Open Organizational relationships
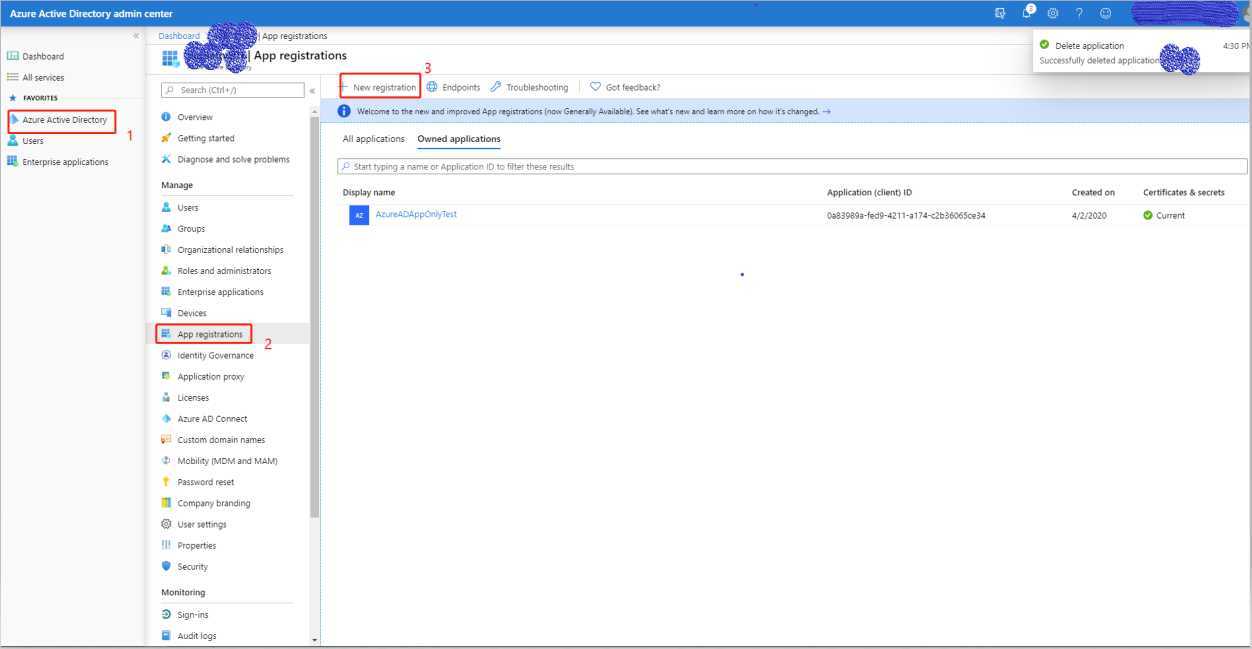Screen dimensions: 1252x649 tap(230, 250)
